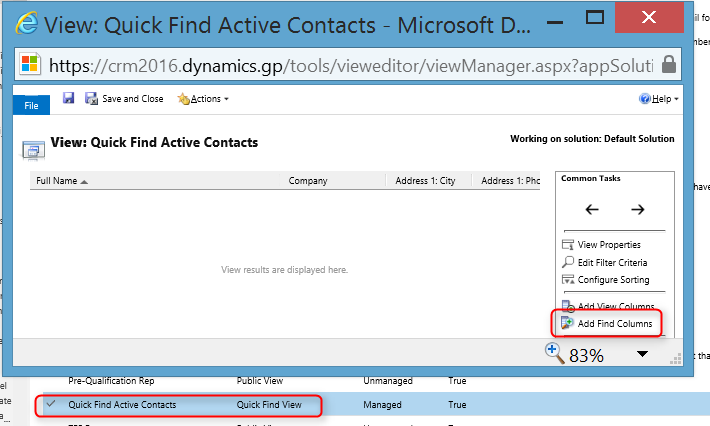Toggle checkmark on Quick Find Active Contacts row
Screen dimensions: 710x426
51,404
